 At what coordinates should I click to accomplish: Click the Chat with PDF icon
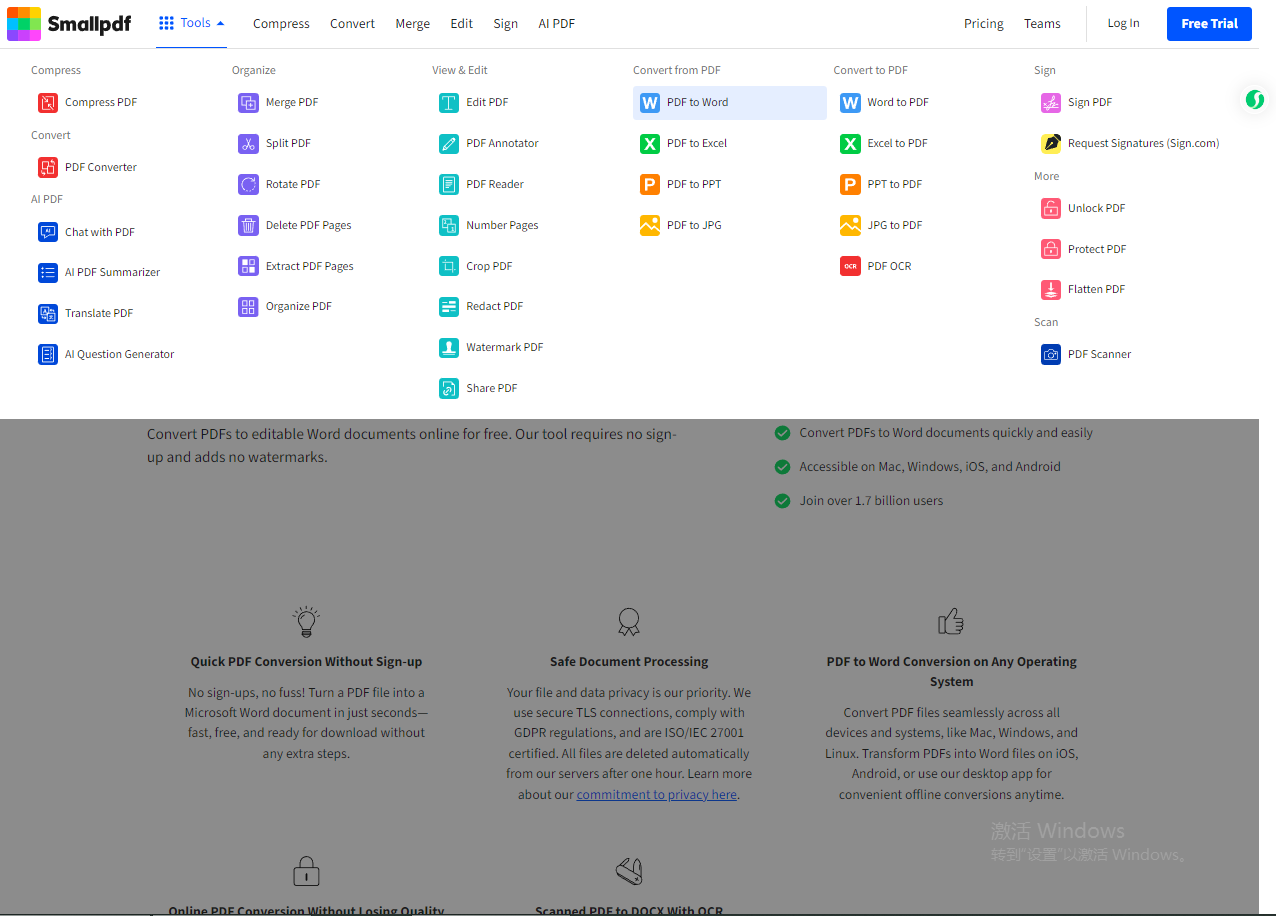pos(48,232)
